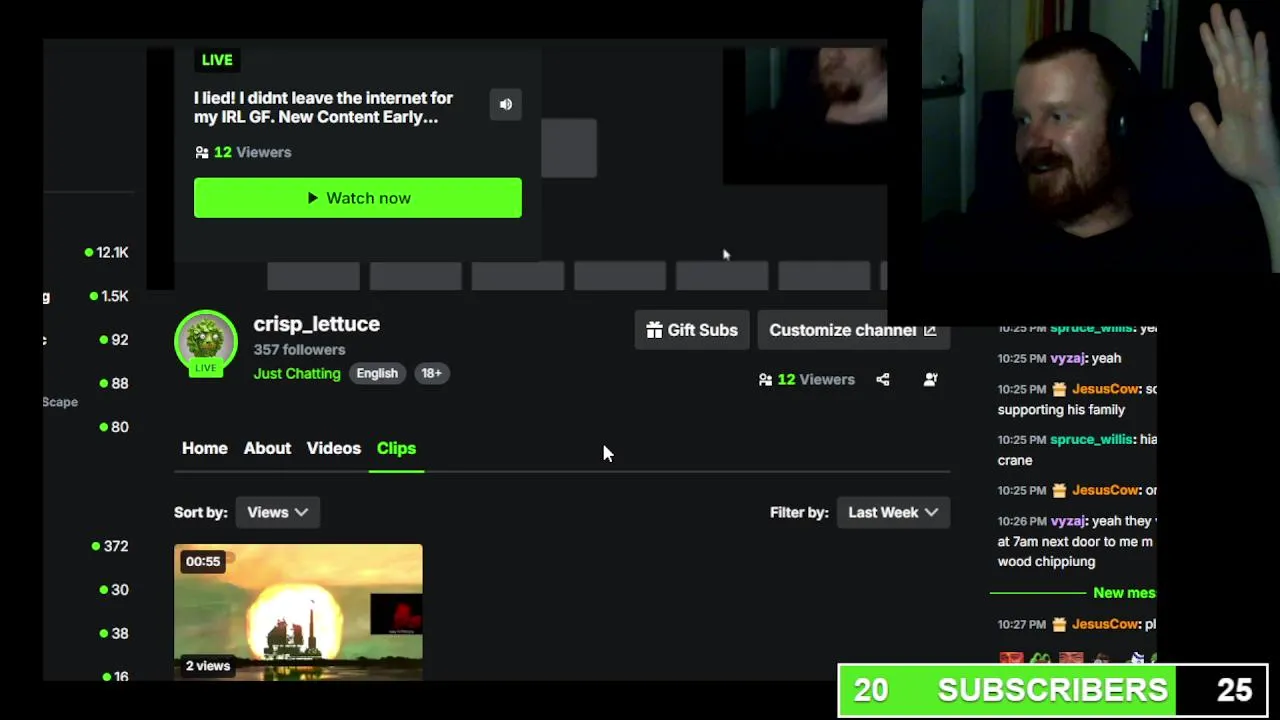The height and width of the screenshot is (720, 1280).
Task: Open the Just Chatting category link
Action: [x=297, y=373]
